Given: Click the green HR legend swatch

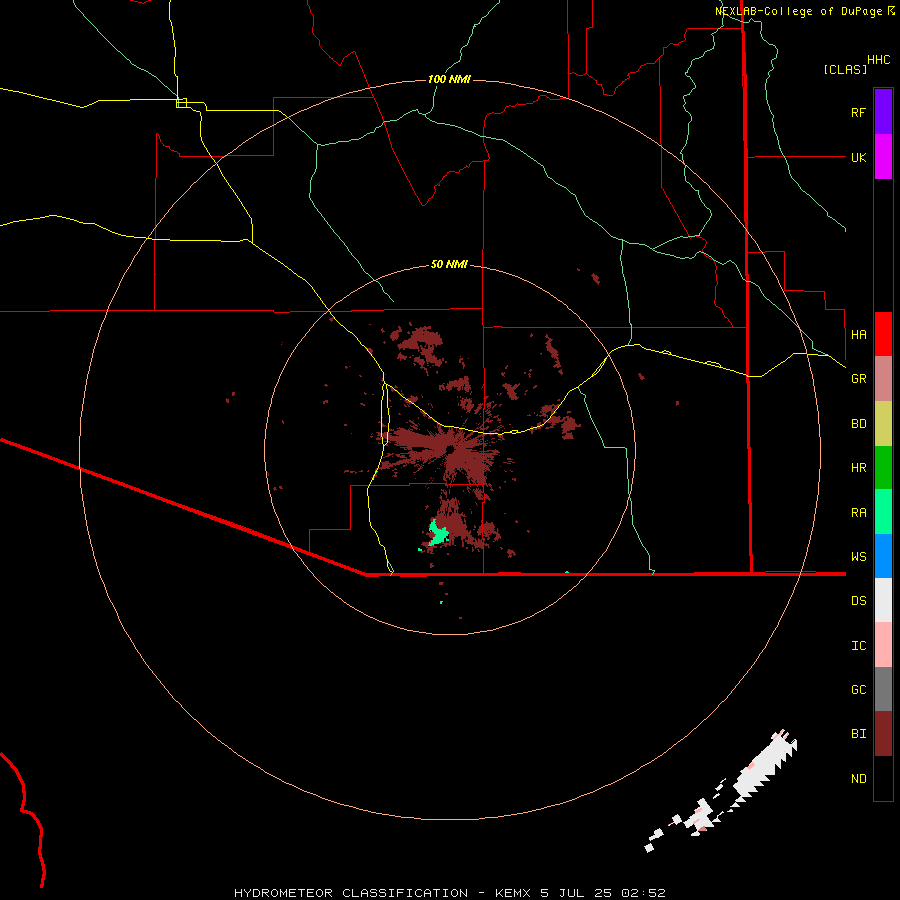Looking at the screenshot, I should point(883,468).
